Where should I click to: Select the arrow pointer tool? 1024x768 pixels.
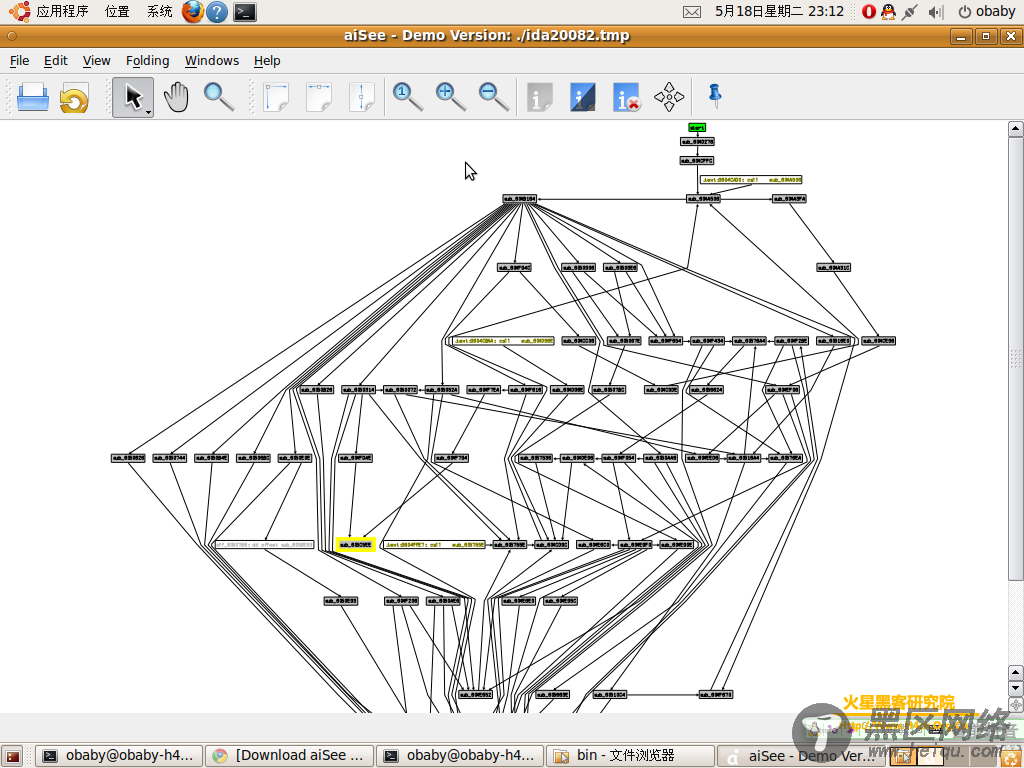(133, 97)
